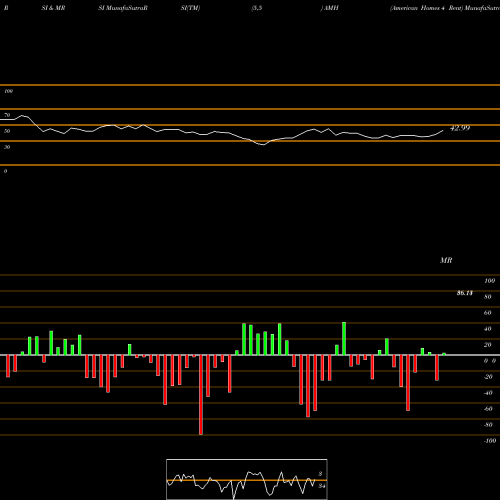Click the 50 level label on RSI axis

(7, 131)
